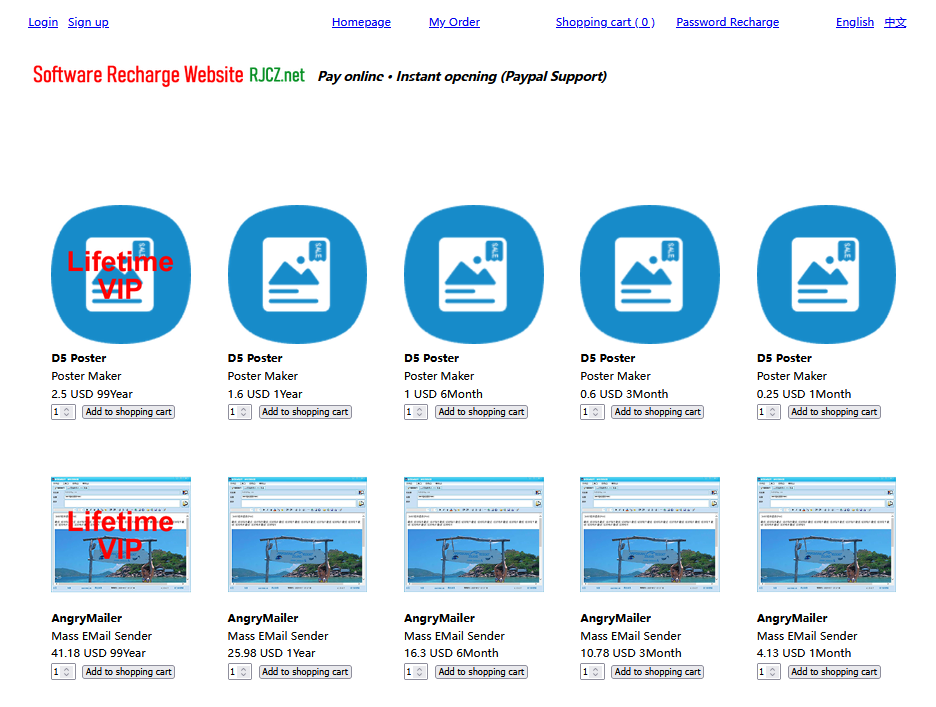
Task: Open the Homepage navigation link
Action: (x=361, y=22)
